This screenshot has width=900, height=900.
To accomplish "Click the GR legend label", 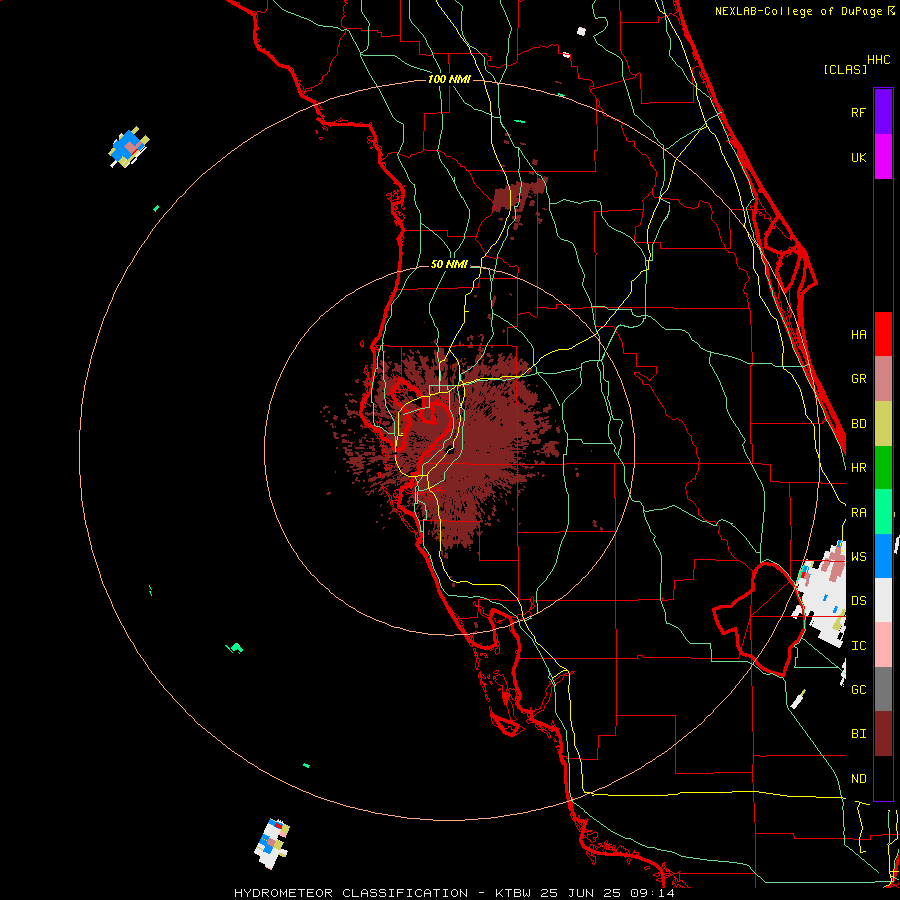I will click(858, 379).
